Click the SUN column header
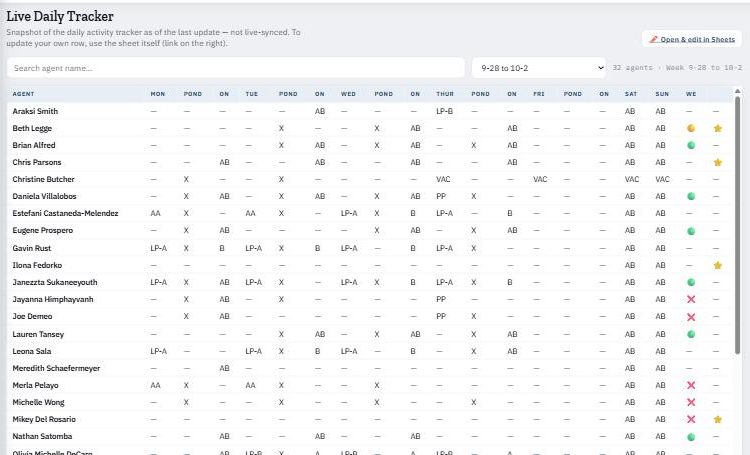This screenshot has width=750, height=455. coord(662,94)
